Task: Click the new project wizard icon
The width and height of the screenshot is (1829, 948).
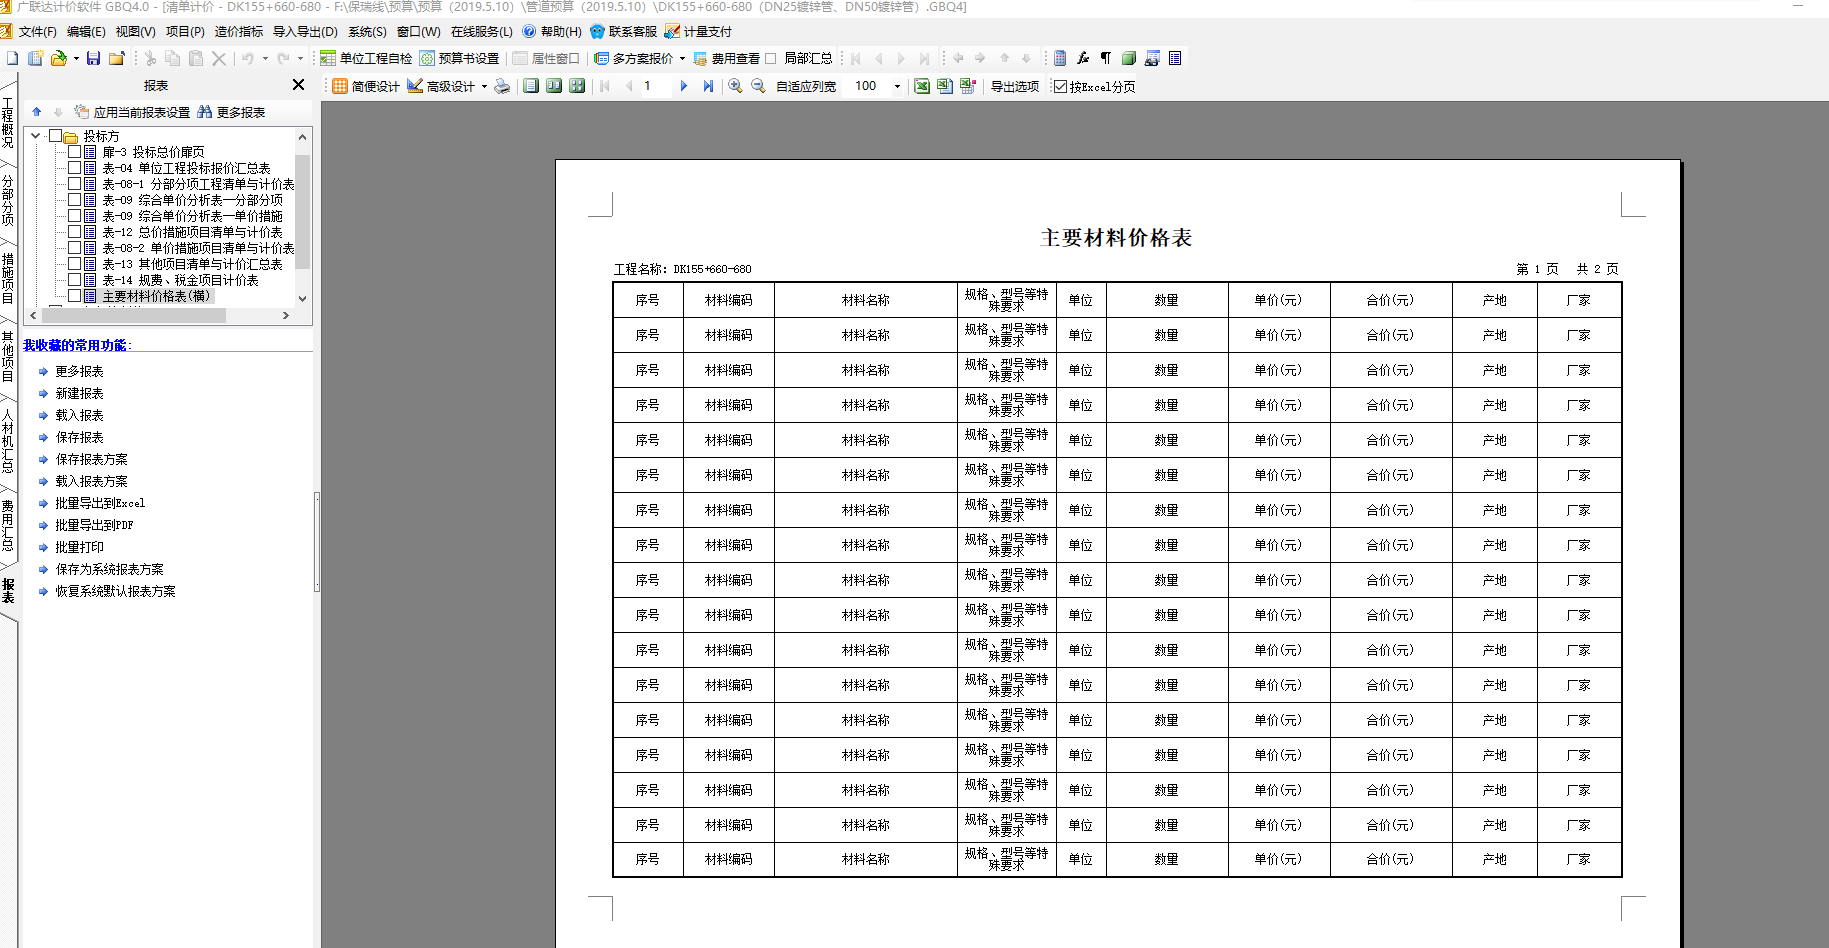Action: (35, 58)
